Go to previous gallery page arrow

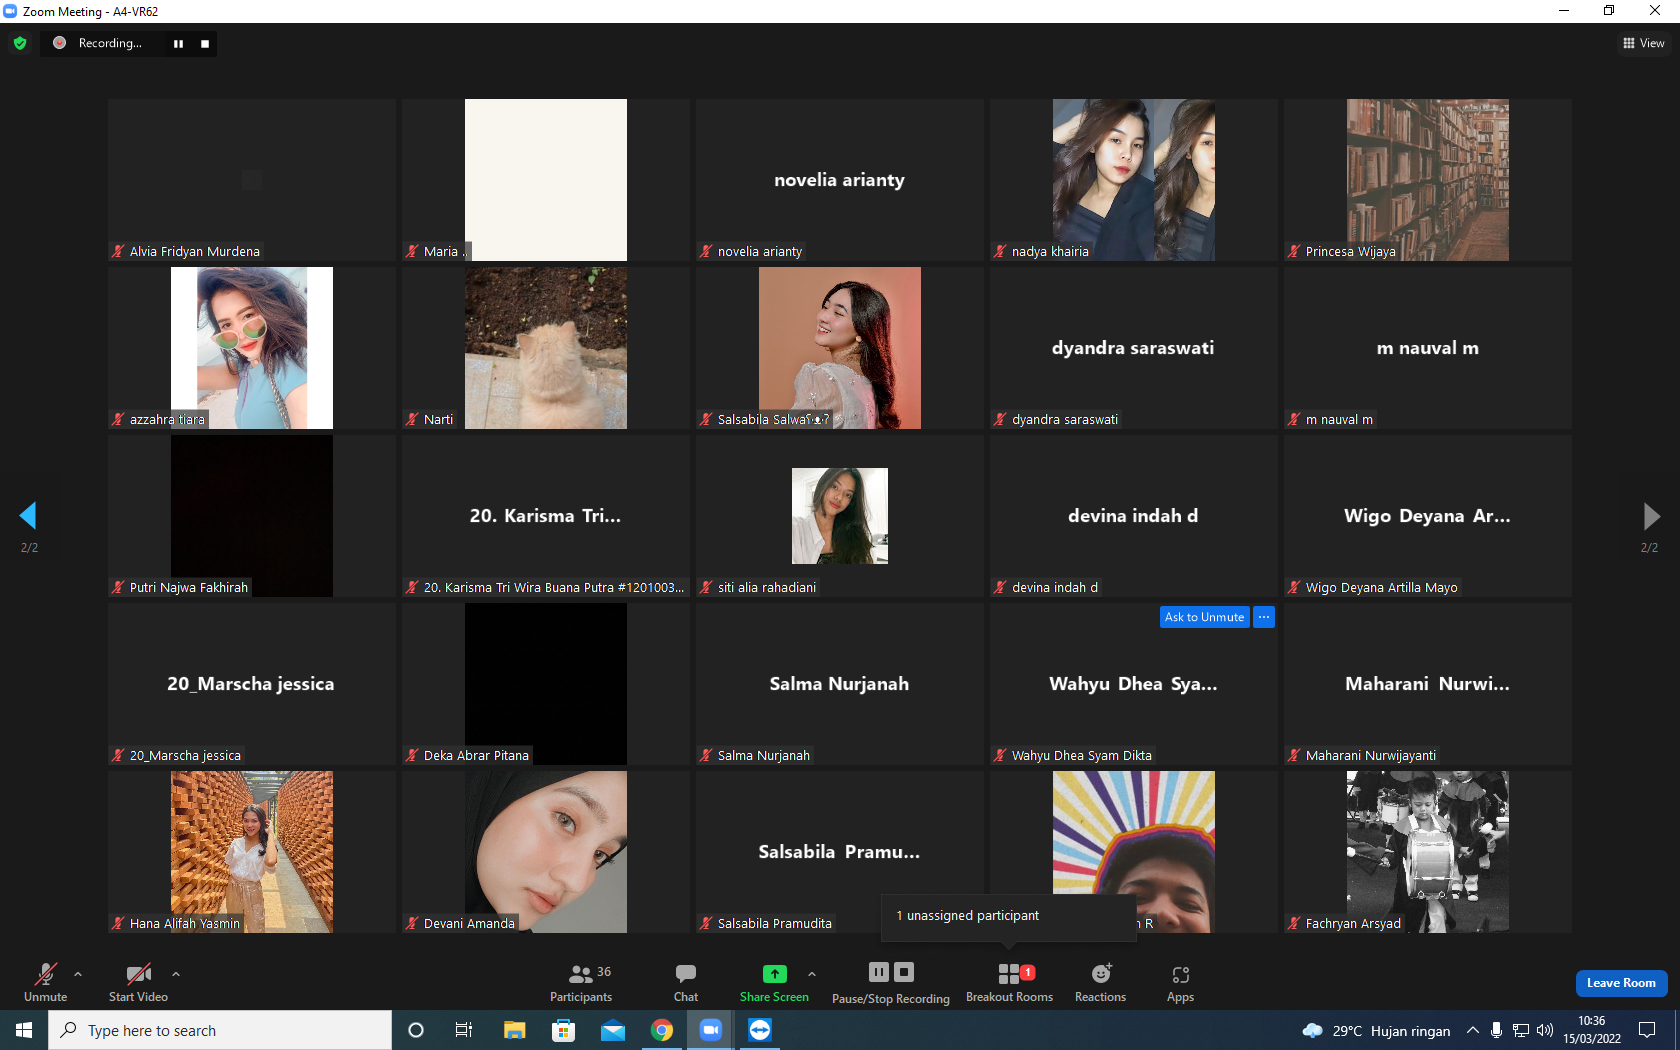28,516
